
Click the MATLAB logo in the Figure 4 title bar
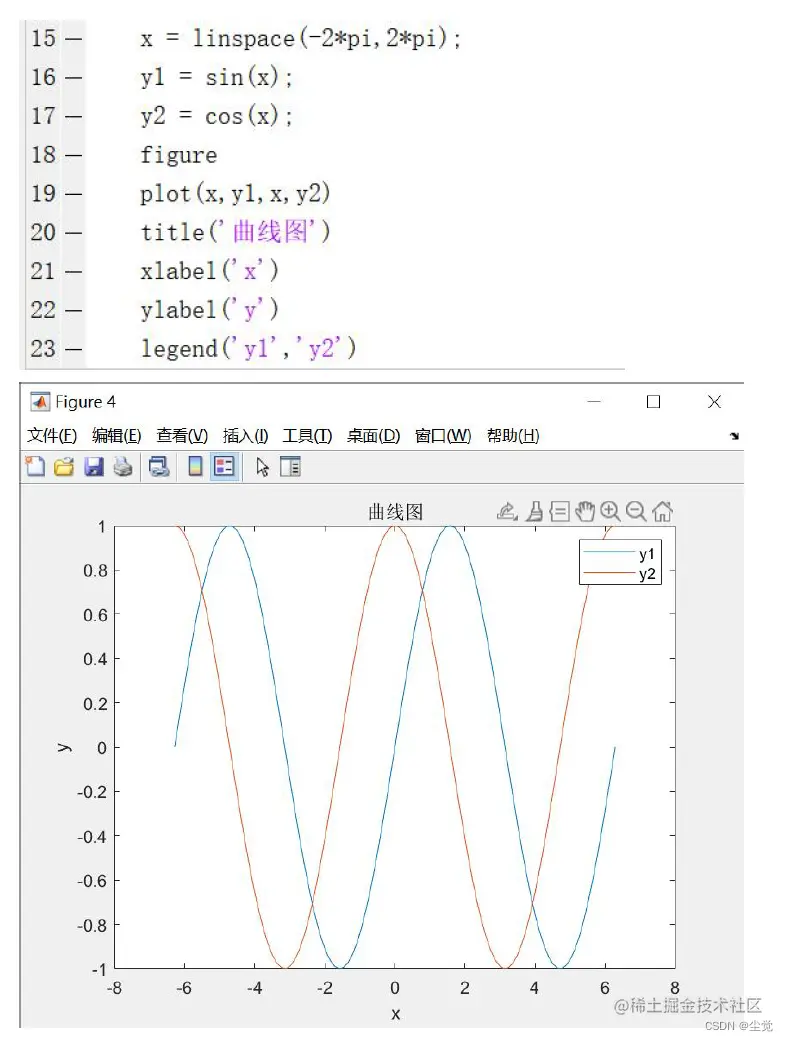[40, 402]
